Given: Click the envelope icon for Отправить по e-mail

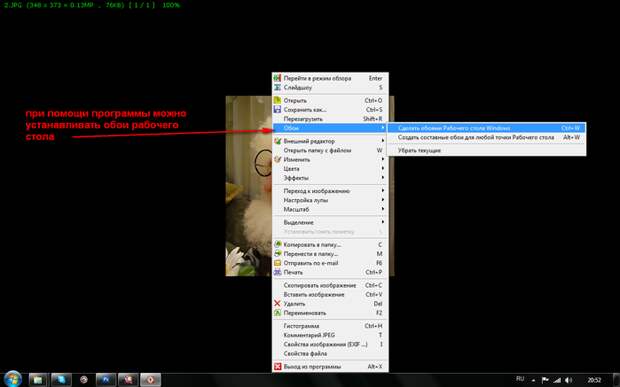Looking at the screenshot, I should coord(278,263).
